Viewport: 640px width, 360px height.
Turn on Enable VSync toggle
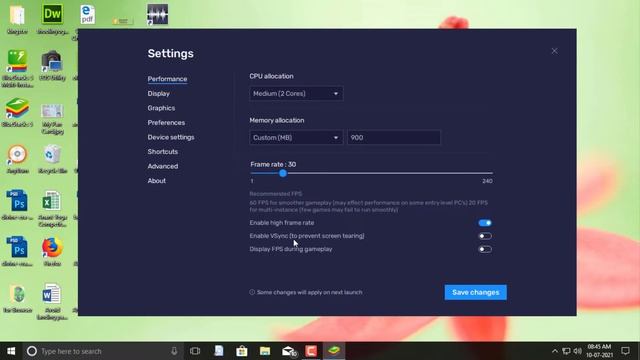(x=484, y=236)
